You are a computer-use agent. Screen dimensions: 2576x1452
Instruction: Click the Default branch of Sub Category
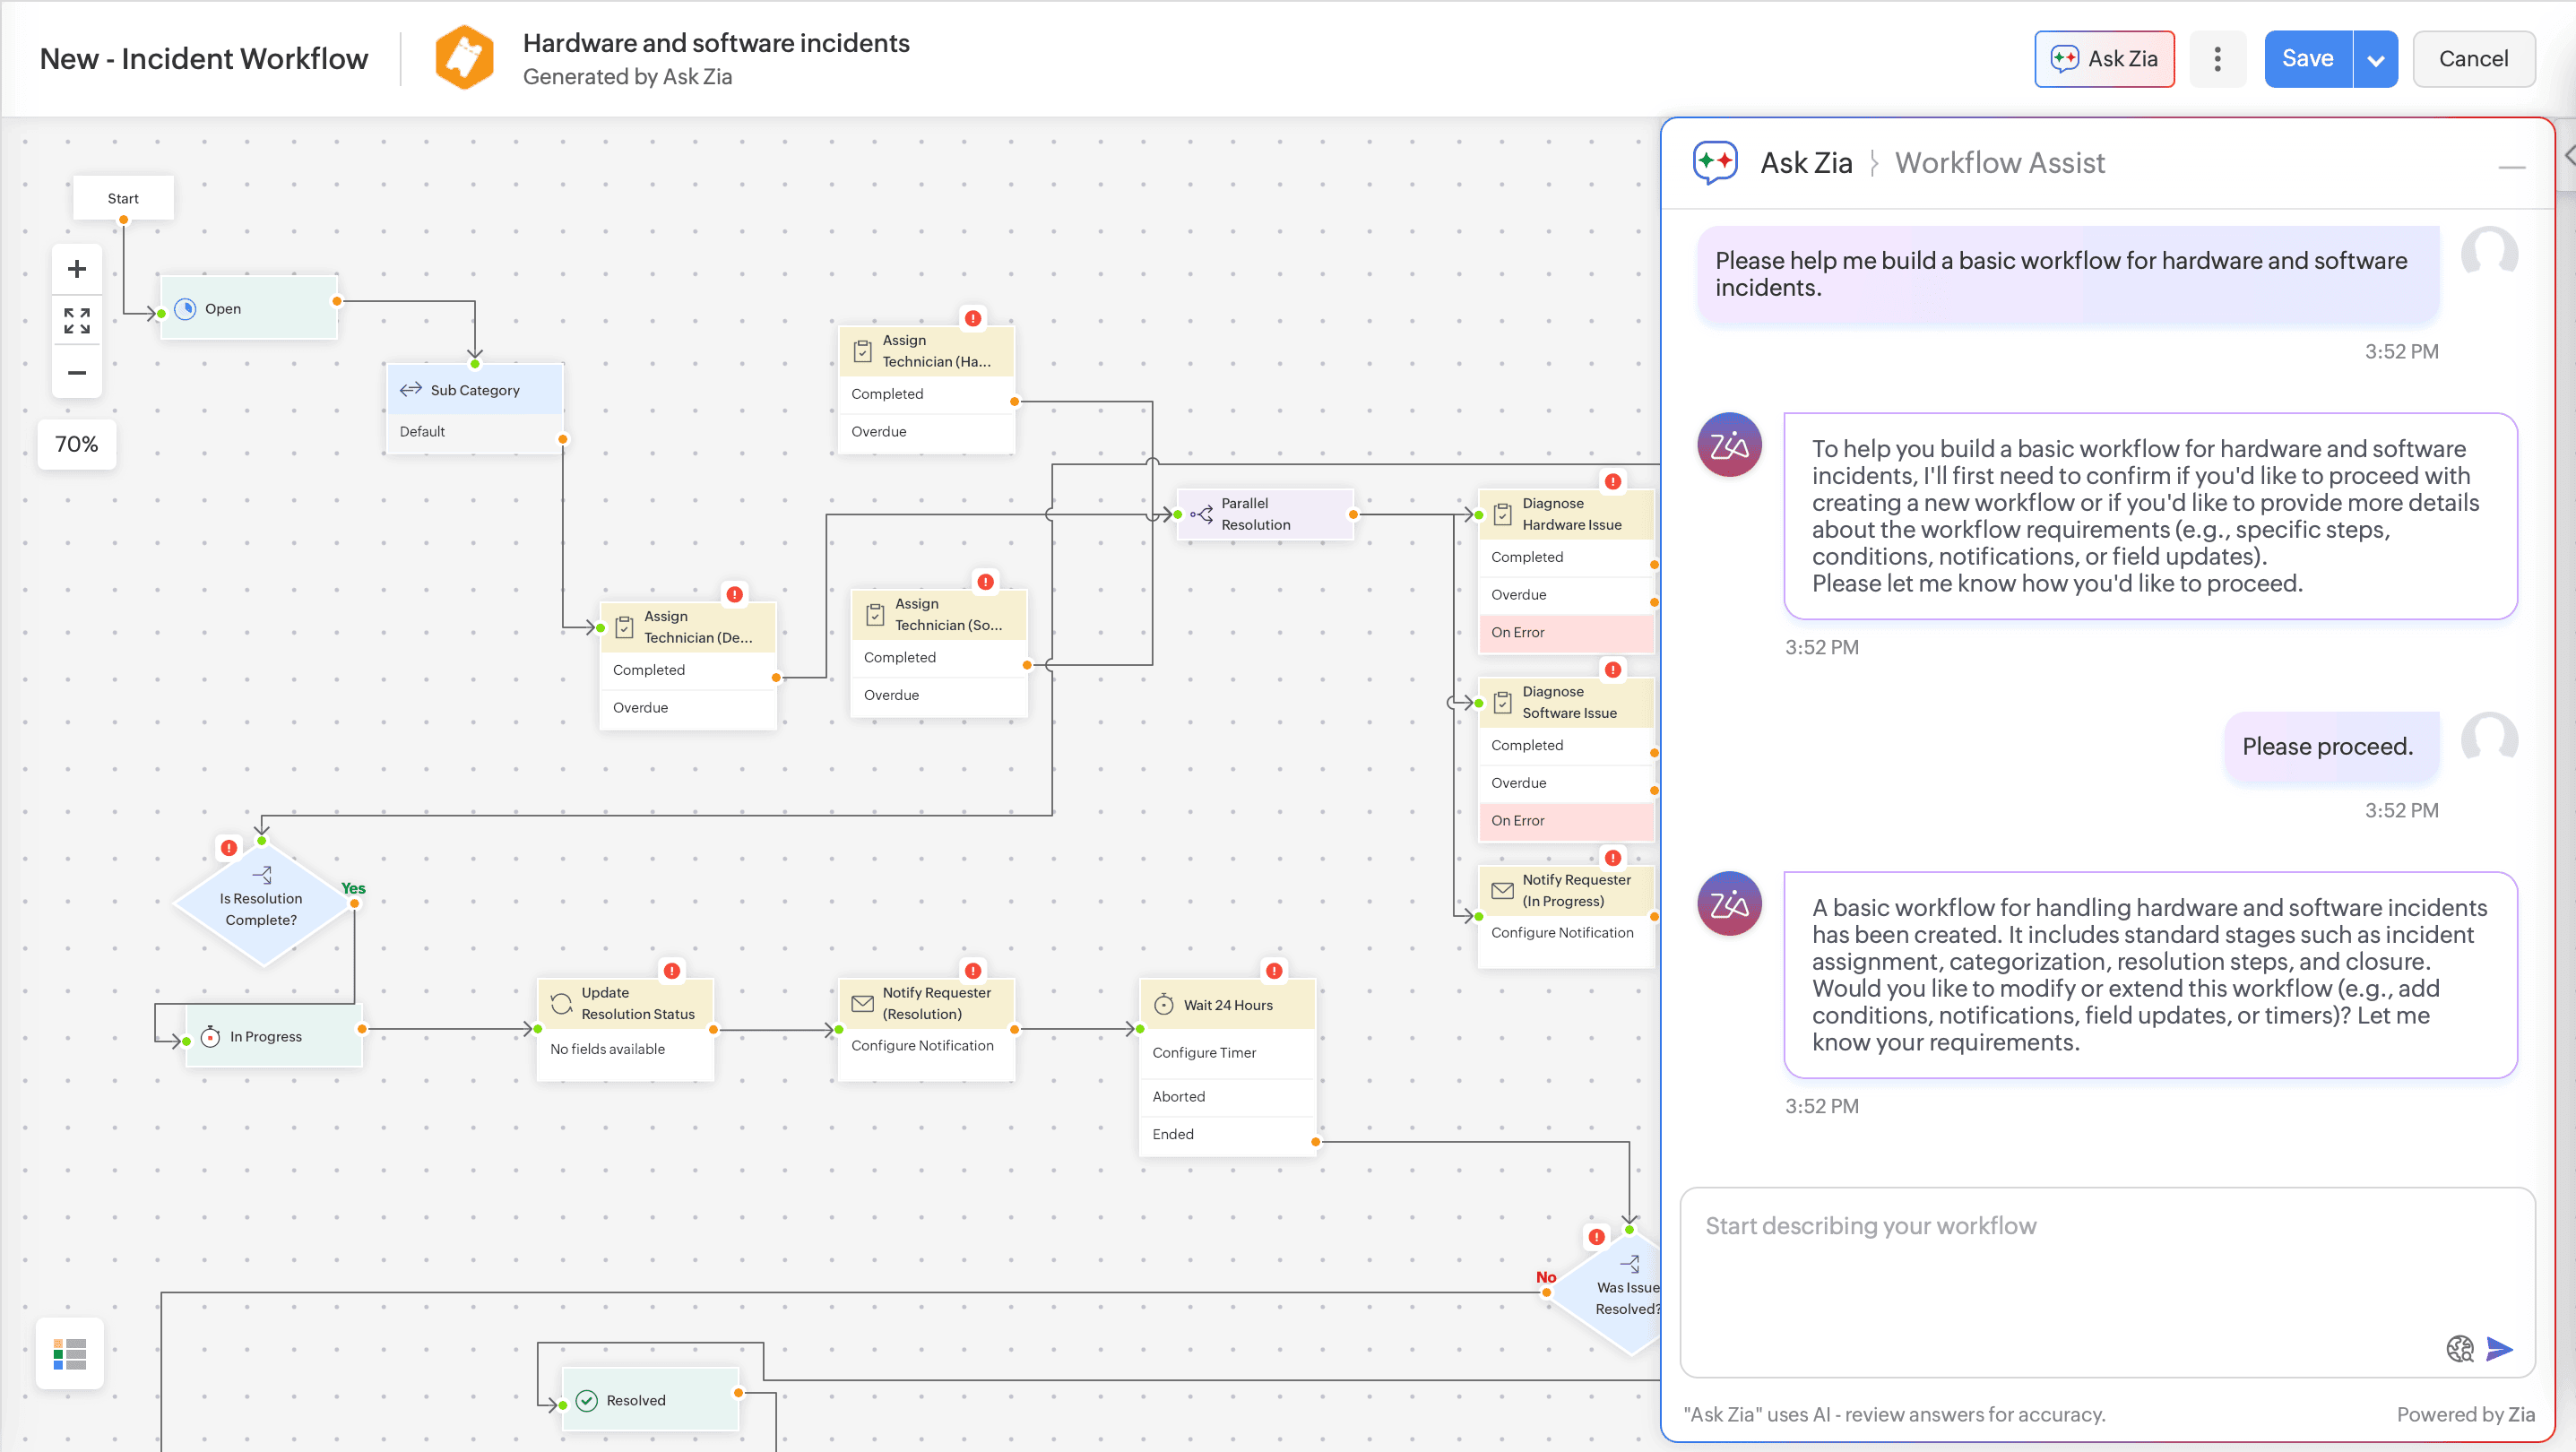tap(475, 432)
